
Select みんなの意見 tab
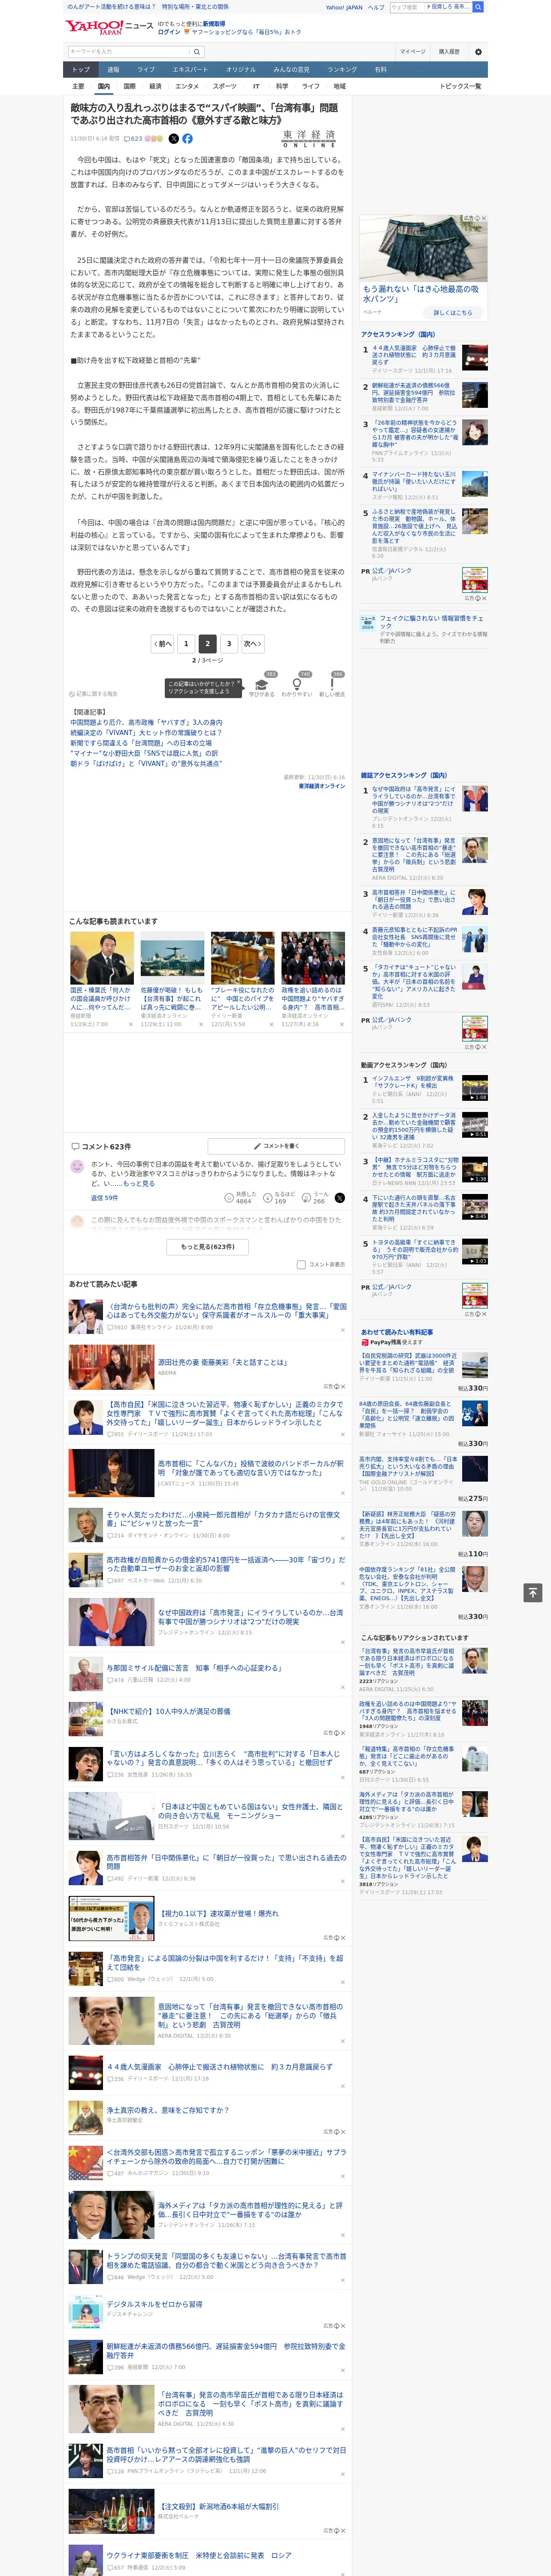coord(292,69)
